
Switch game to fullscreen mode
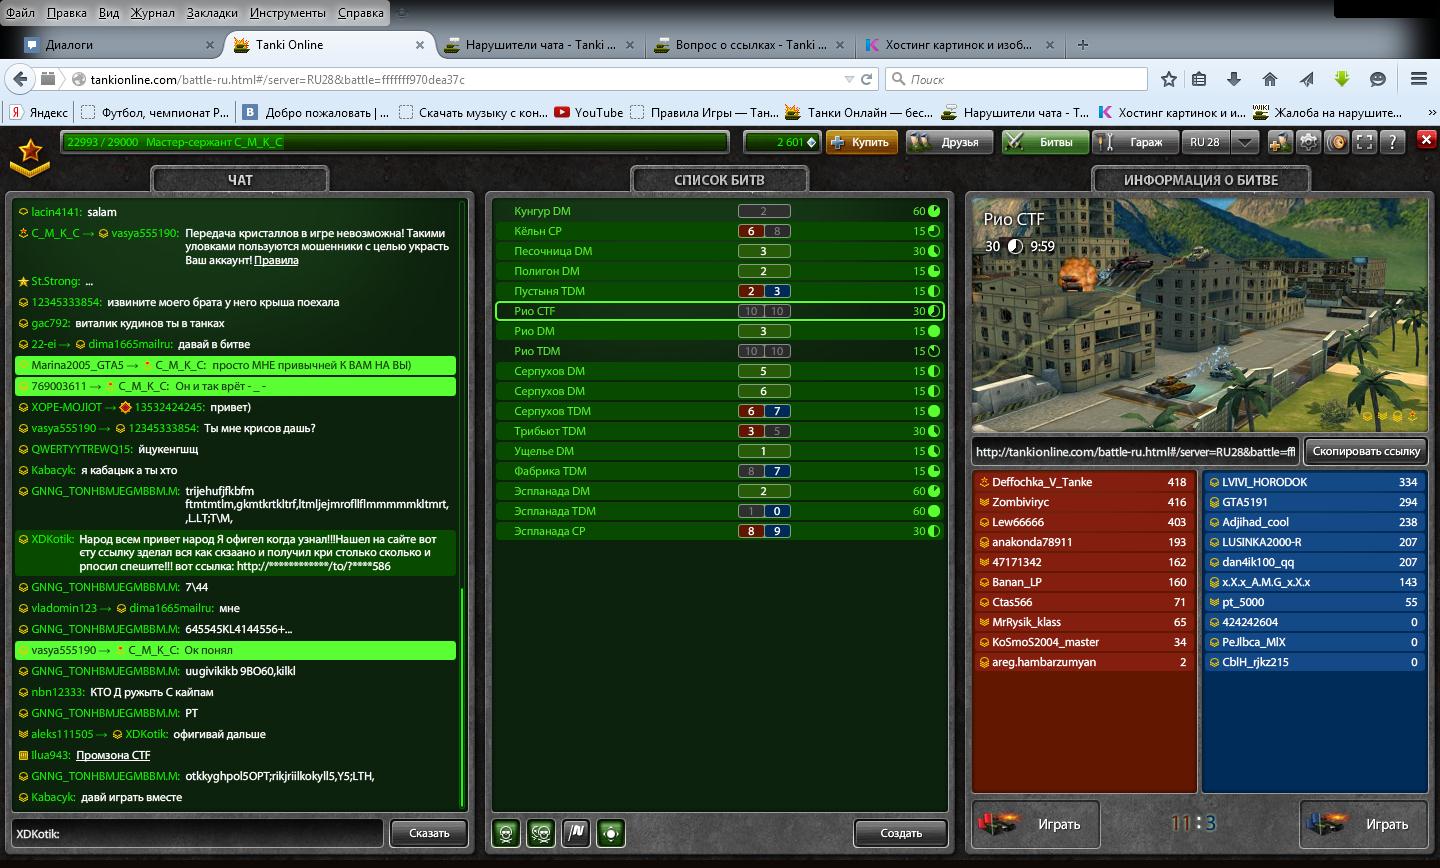pyautogui.click(x=1364, y=142)
